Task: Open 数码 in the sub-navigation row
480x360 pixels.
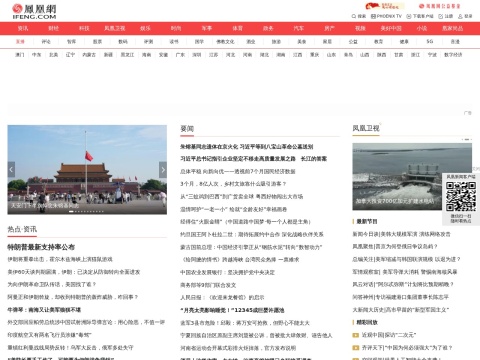Action: coord(123,42)
